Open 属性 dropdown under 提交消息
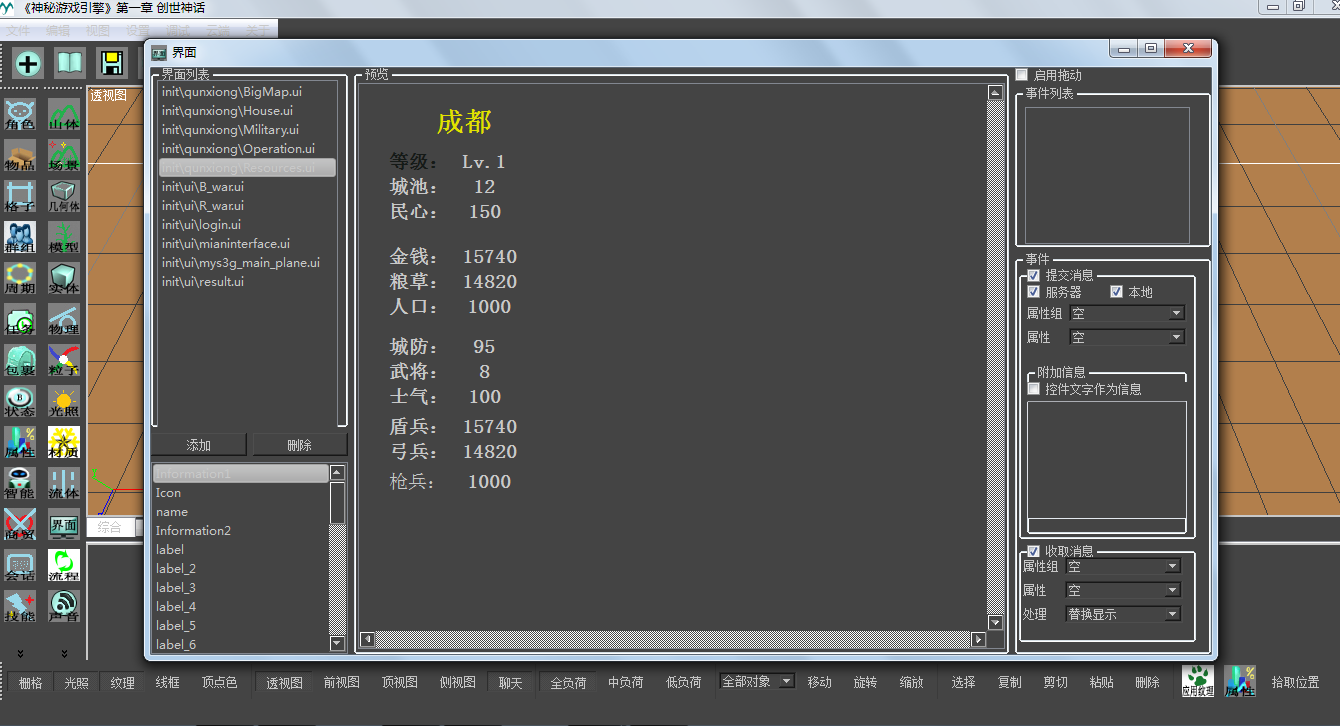 (x=1127, y=338)
